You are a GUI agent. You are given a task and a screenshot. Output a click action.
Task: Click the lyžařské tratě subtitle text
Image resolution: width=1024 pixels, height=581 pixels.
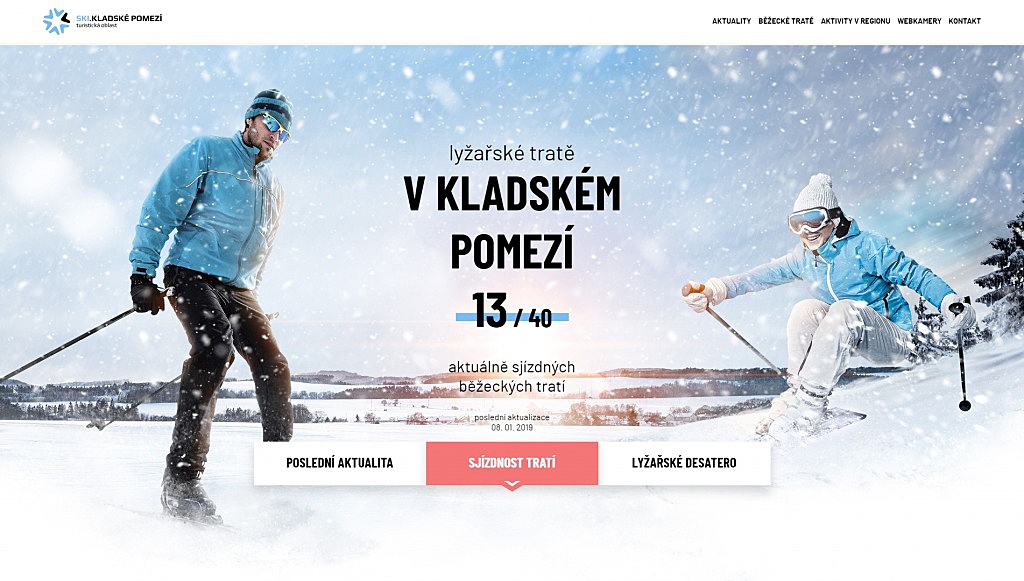(x=512, y=153)
